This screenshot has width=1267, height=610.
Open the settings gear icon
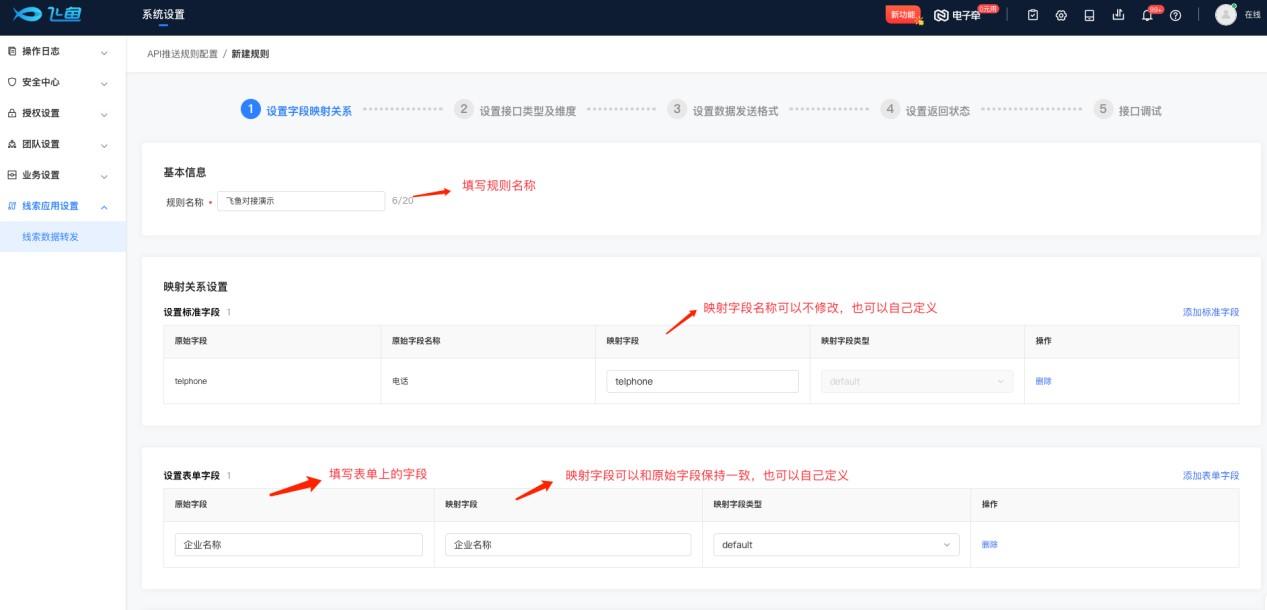(1061, 15)
